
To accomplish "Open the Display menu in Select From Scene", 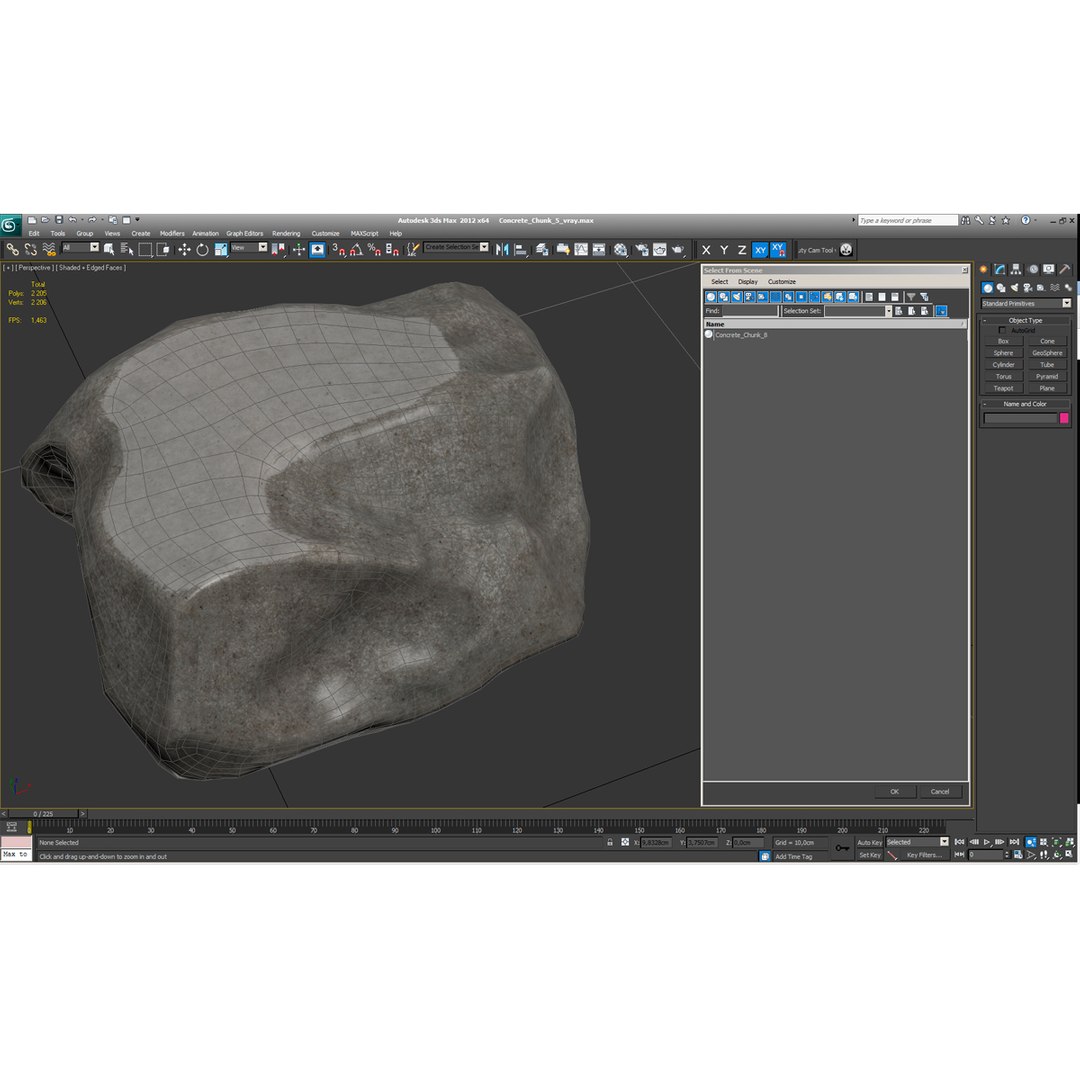I will click(x=747, y=282).
